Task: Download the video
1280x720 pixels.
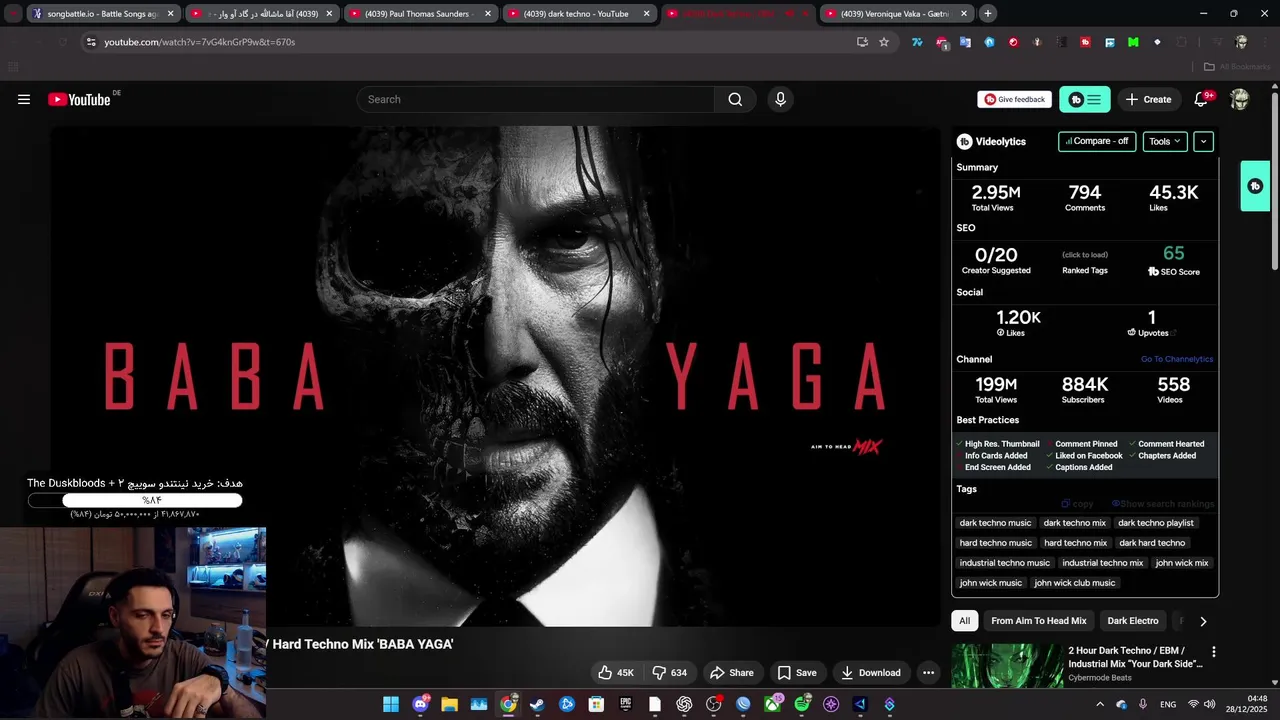Action: 871,673
